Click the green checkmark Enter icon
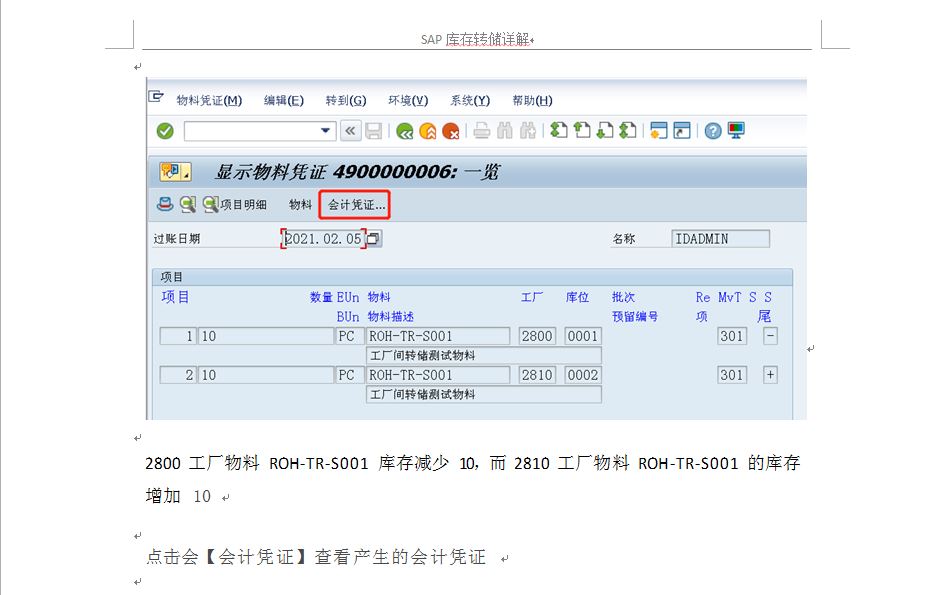Viewport: 945px width, 595px height. [165, 131]
